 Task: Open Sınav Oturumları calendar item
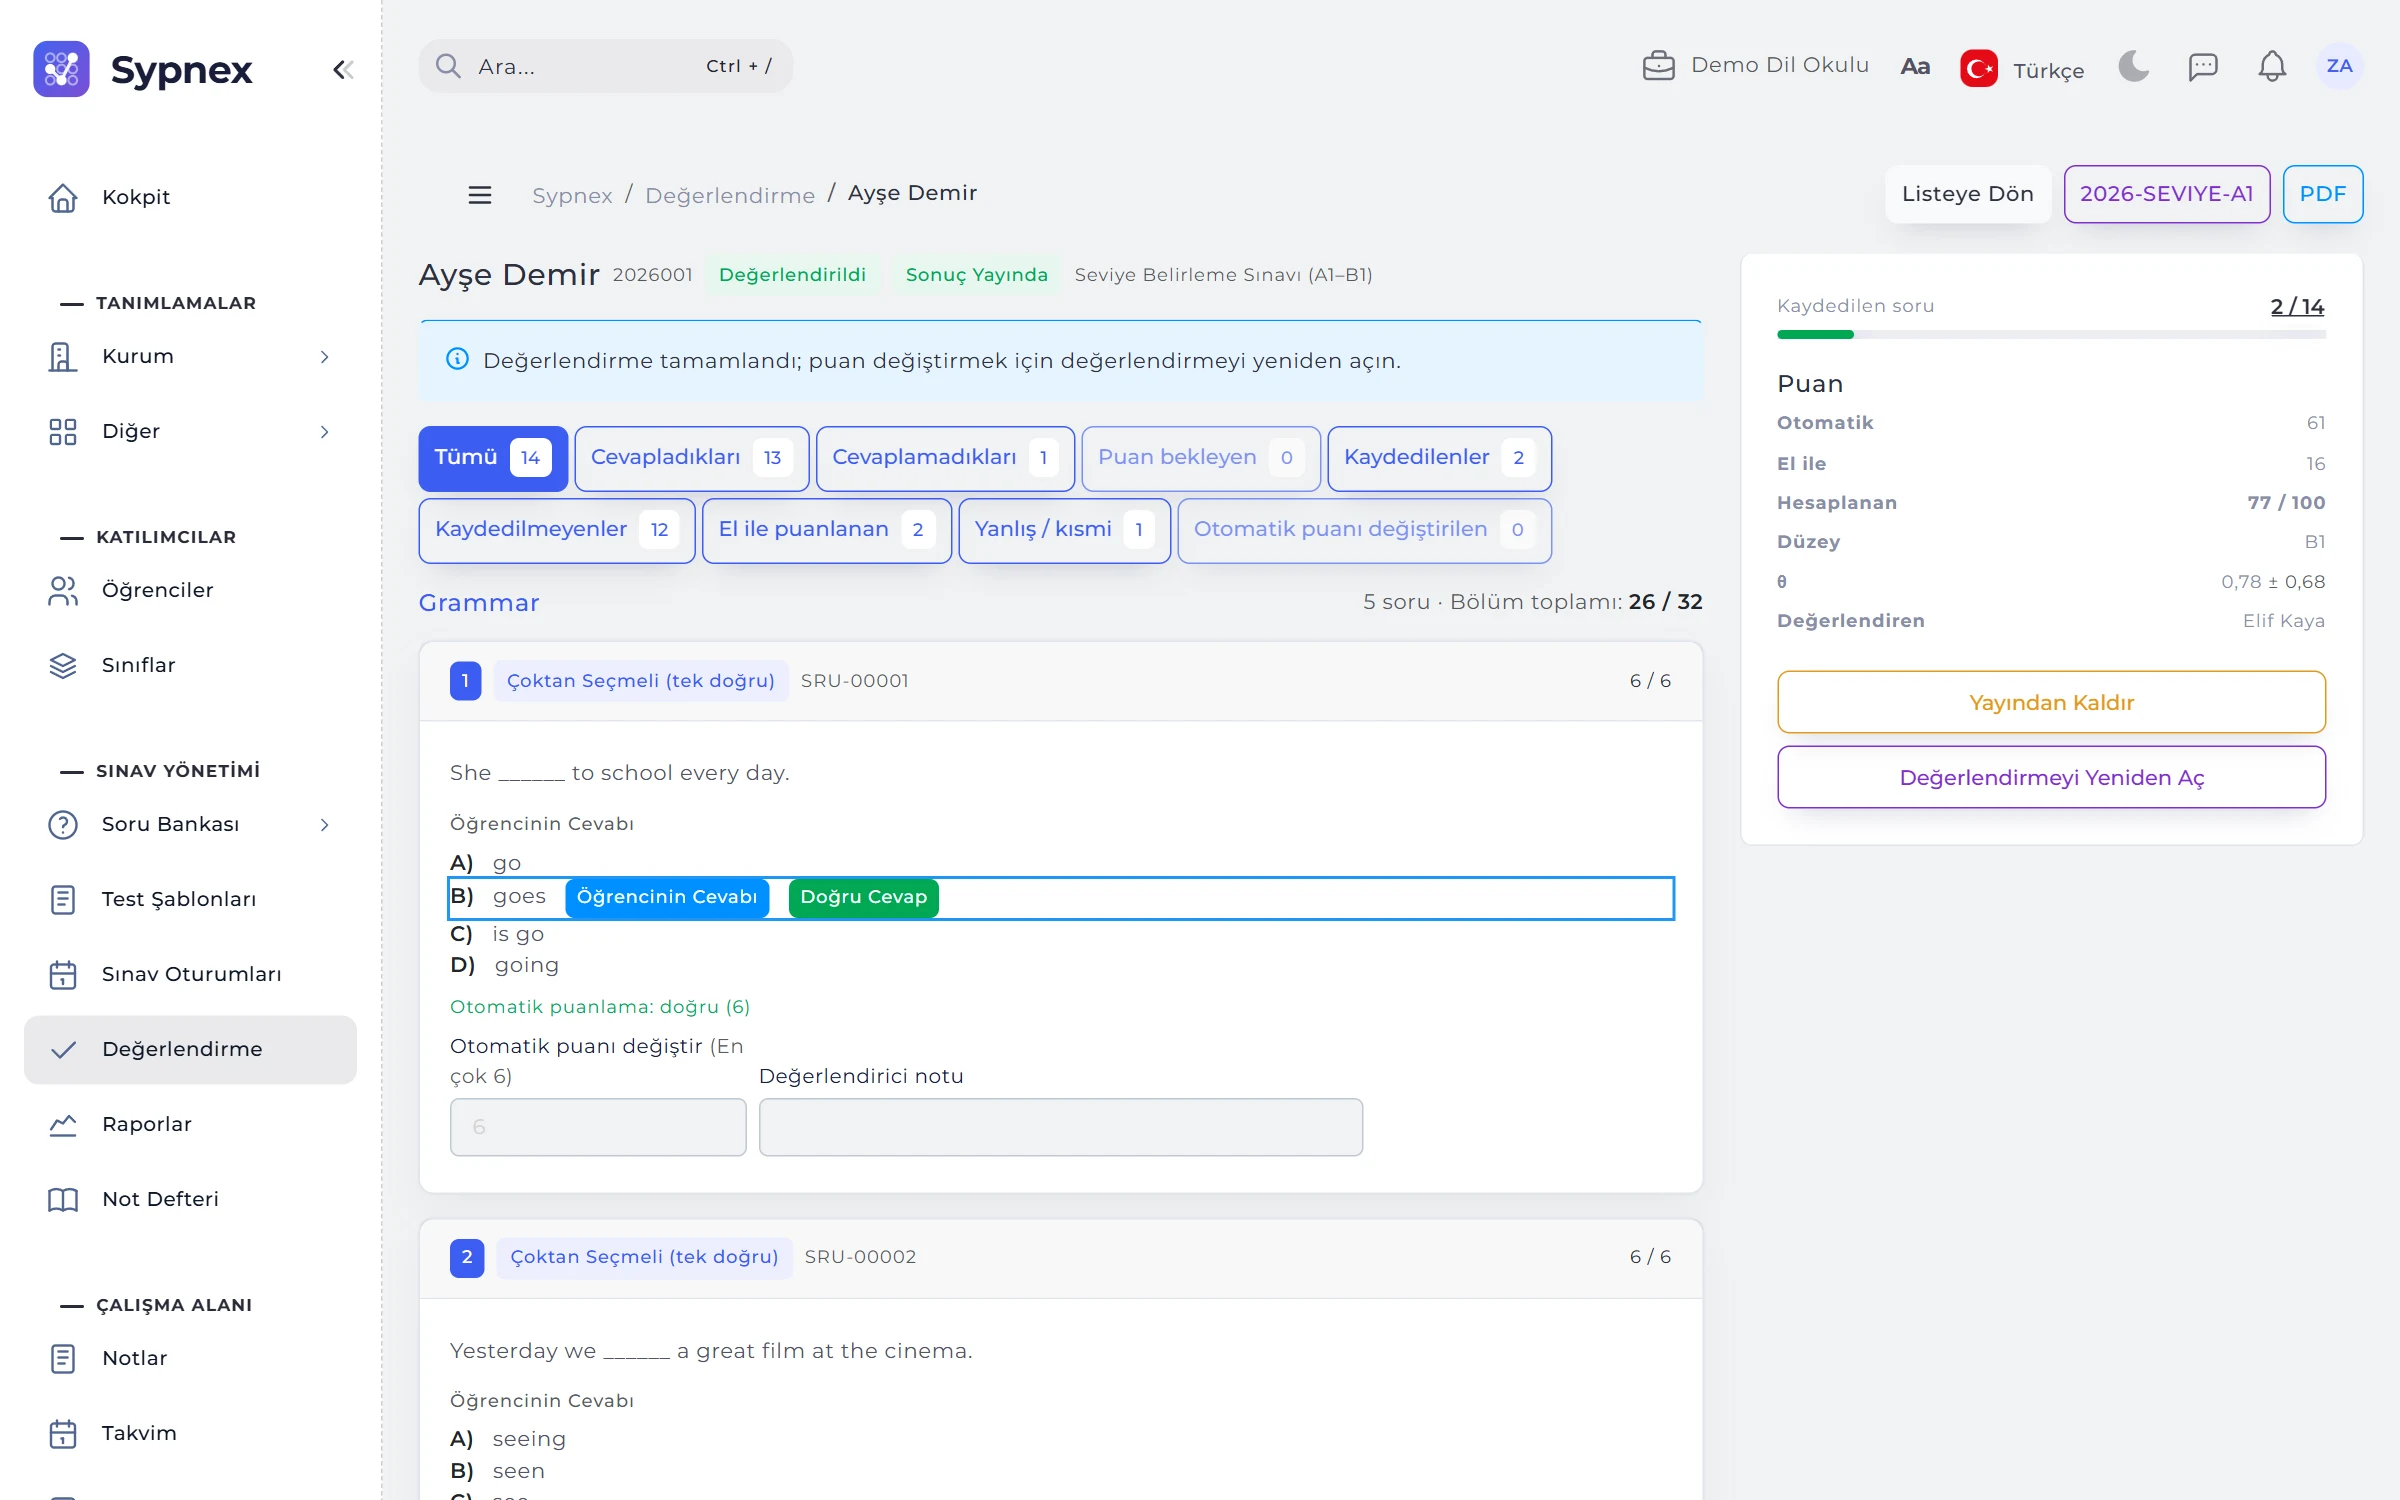pyautogui.click(x=190, y=974)
